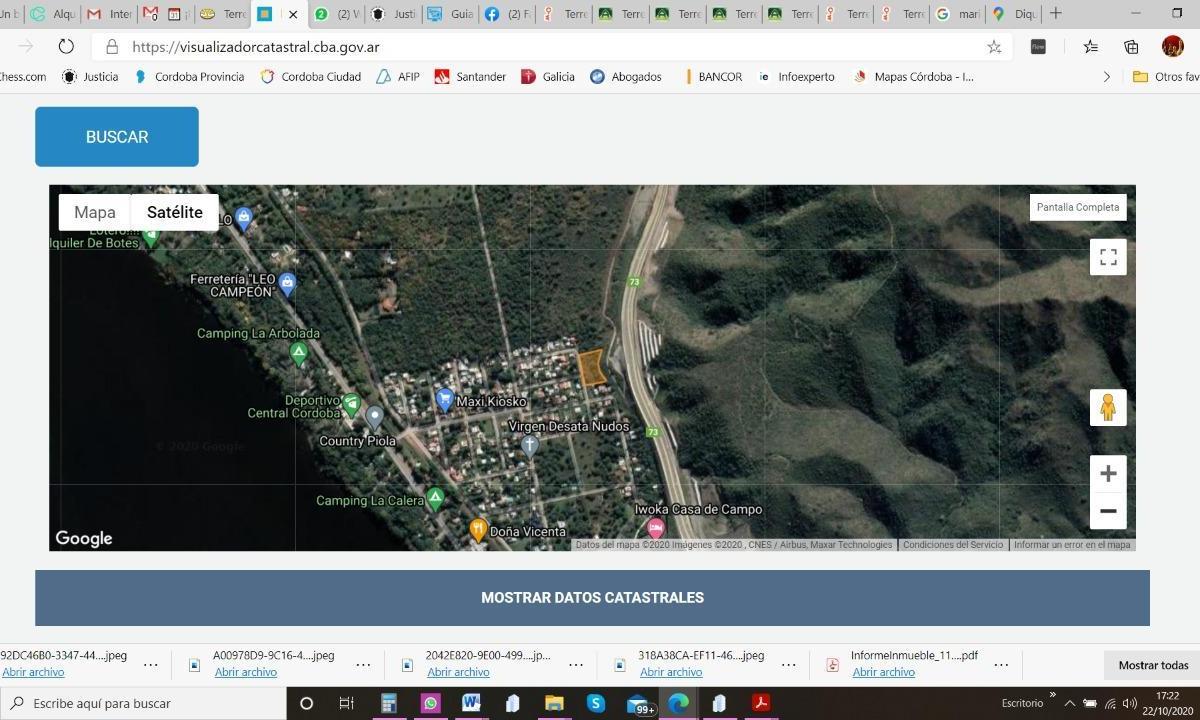This screenshot has height=720, width=1200.
Task: Expand more bookmarks chevron
Action: (1106, 77)
